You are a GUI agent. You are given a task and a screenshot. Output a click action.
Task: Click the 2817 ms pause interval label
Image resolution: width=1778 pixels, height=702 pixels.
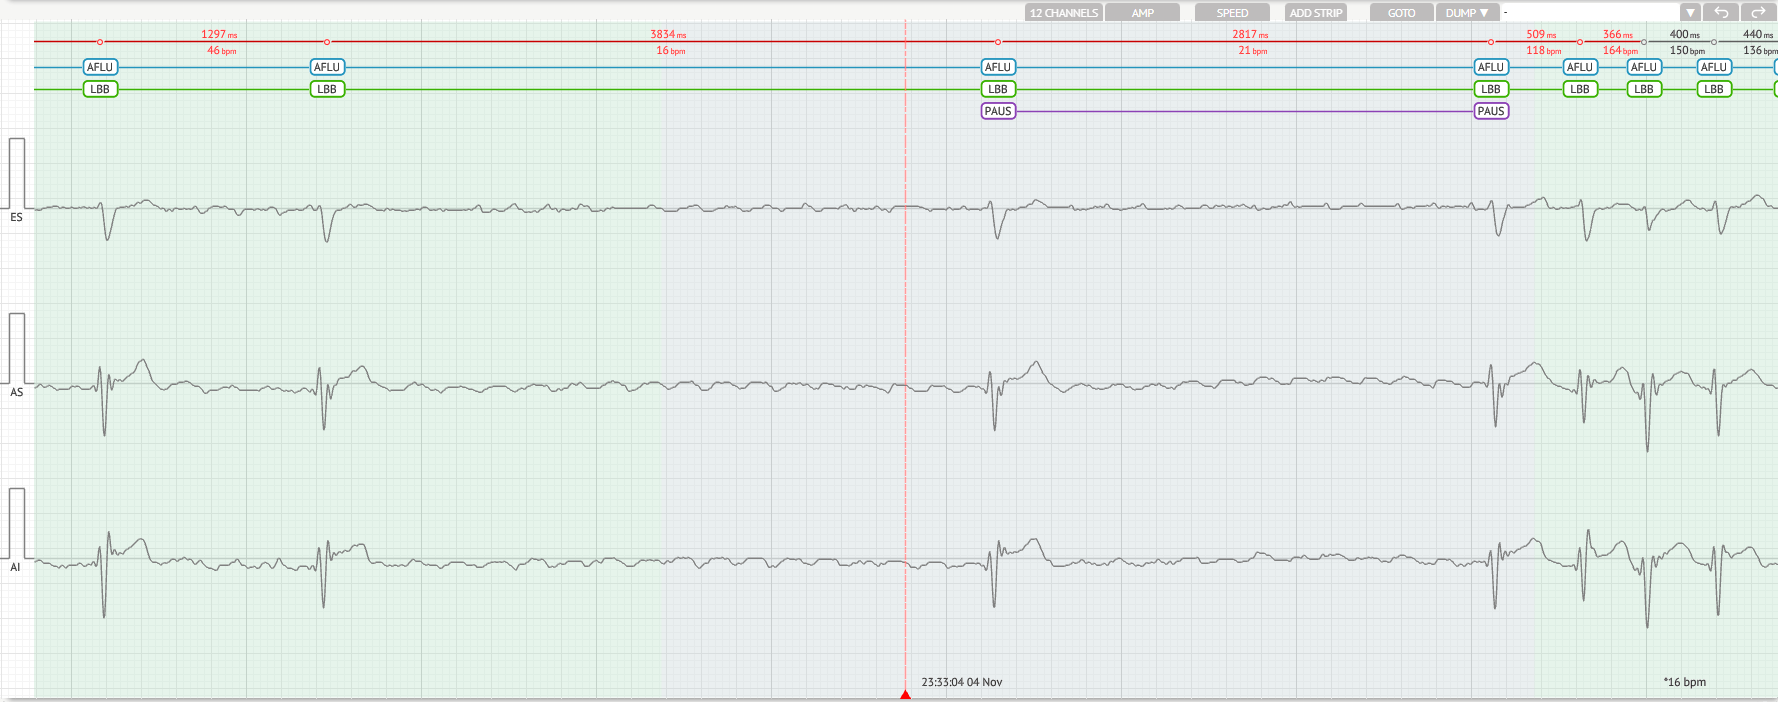click(x=1250, y=35)
